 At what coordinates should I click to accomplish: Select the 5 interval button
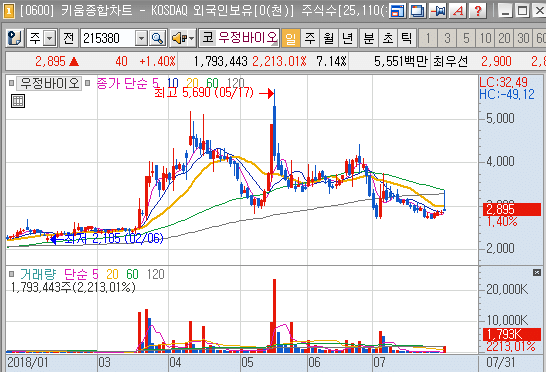pyautogui.click(x=466, y=38)
